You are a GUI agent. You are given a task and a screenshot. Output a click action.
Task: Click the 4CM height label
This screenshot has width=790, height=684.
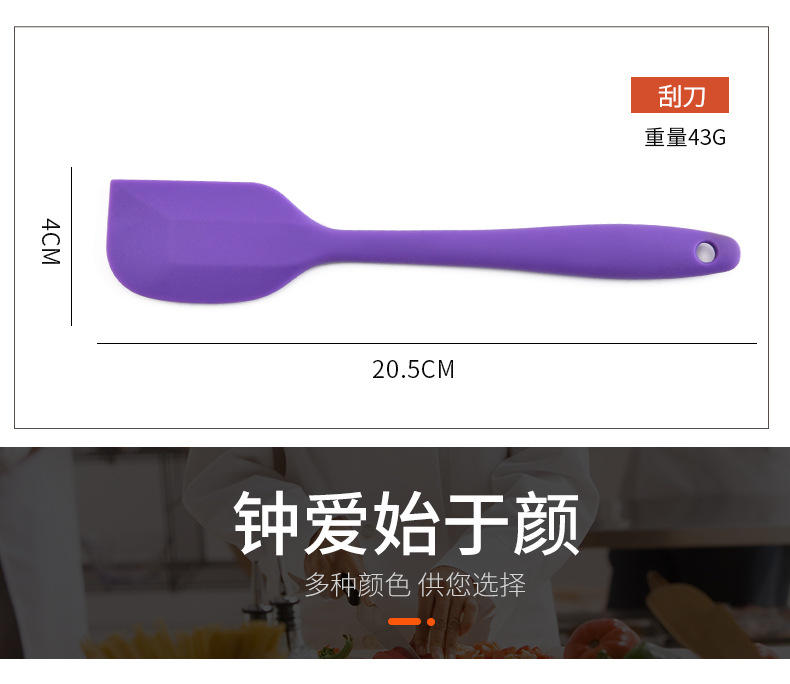[x=50, y=242]
